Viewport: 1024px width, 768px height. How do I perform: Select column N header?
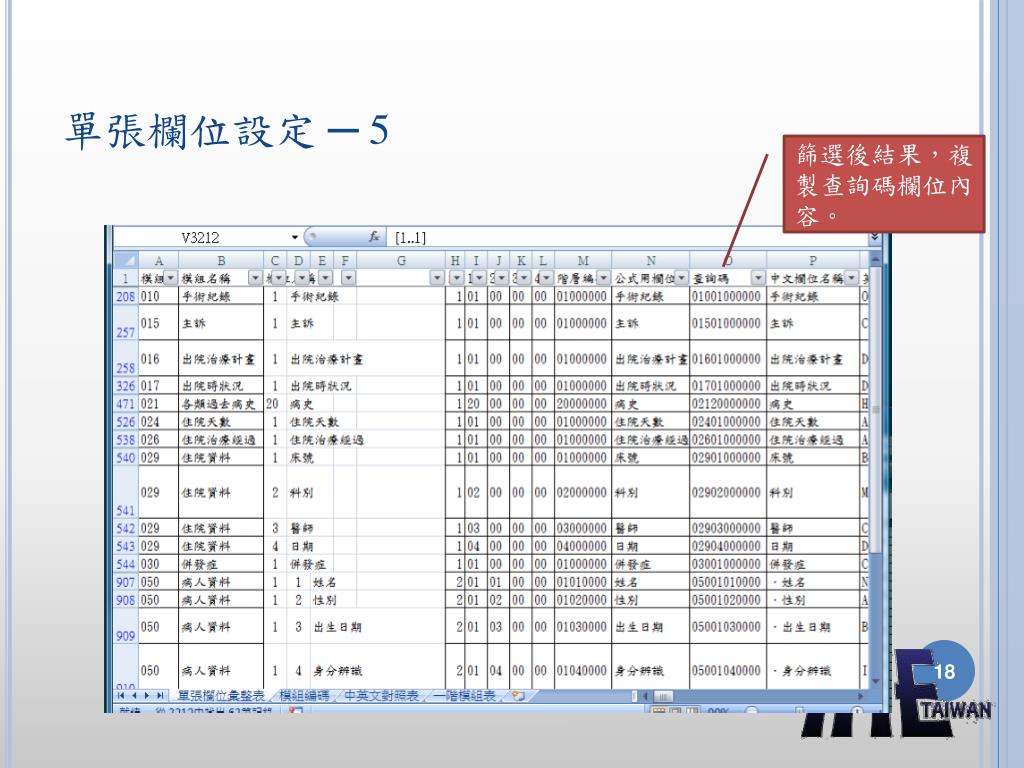[650, 261]
